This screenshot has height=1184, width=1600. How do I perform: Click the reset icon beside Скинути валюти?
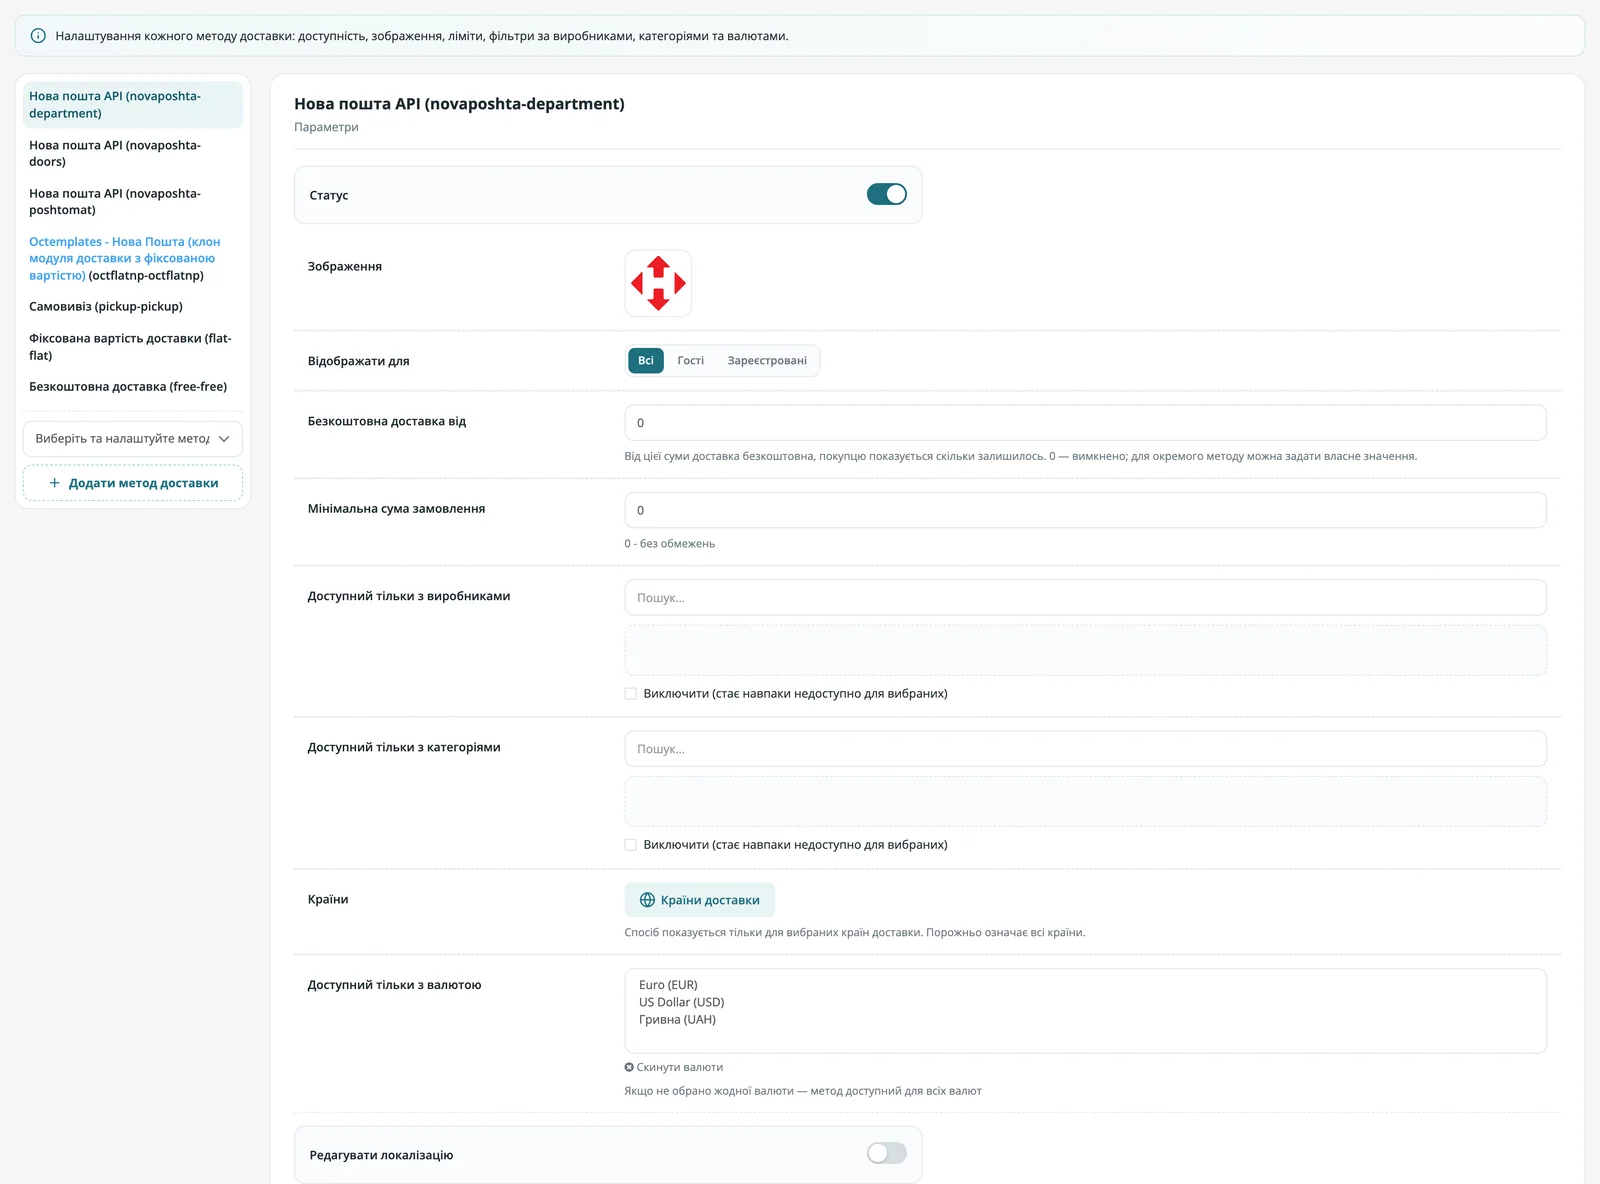tap(629, 1067)
